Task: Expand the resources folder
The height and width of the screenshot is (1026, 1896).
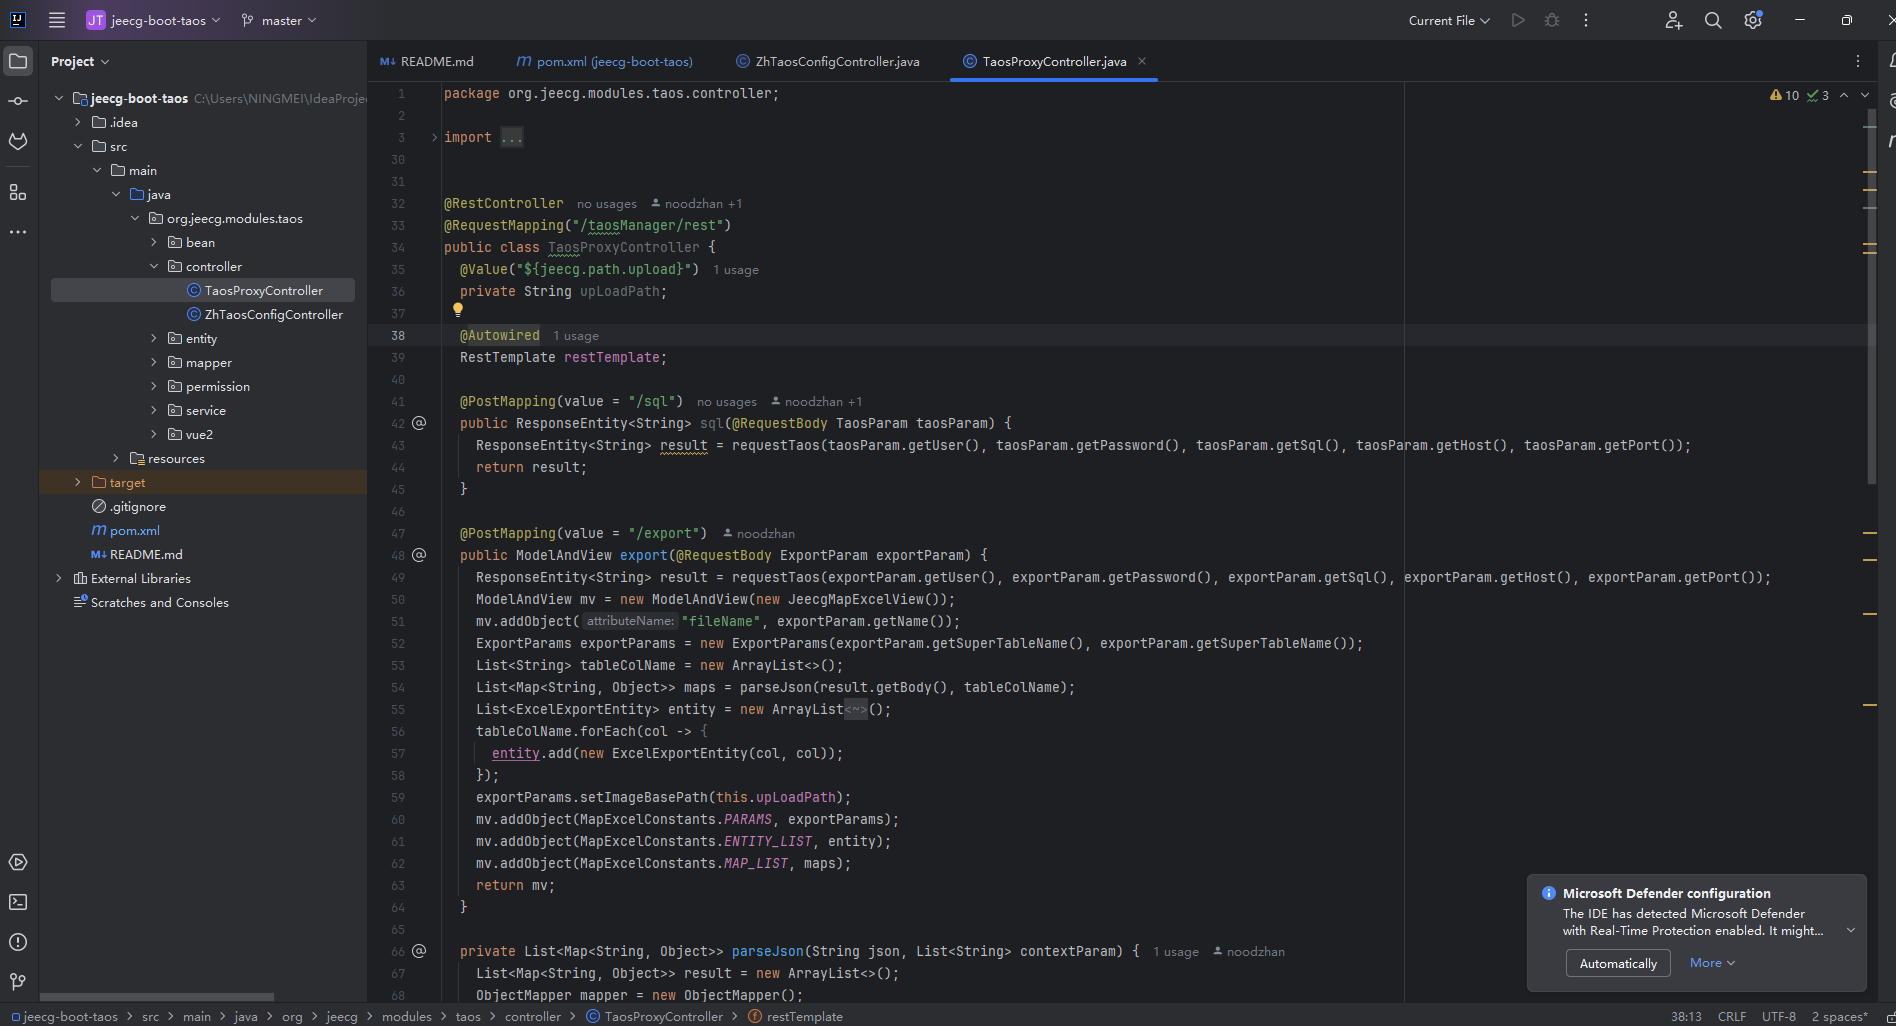Action: click(116, 458)
